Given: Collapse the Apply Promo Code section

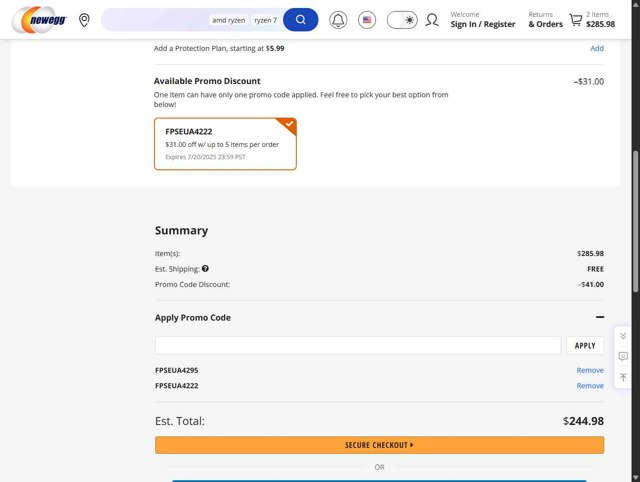Looking at the screenshot, I should [599, 317].
